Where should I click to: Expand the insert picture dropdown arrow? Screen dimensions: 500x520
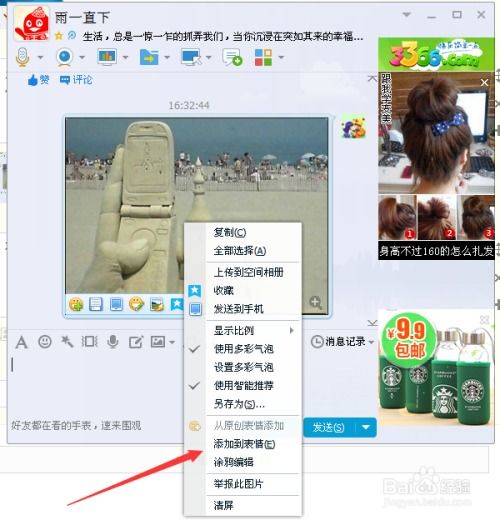(x=172, y=342)
